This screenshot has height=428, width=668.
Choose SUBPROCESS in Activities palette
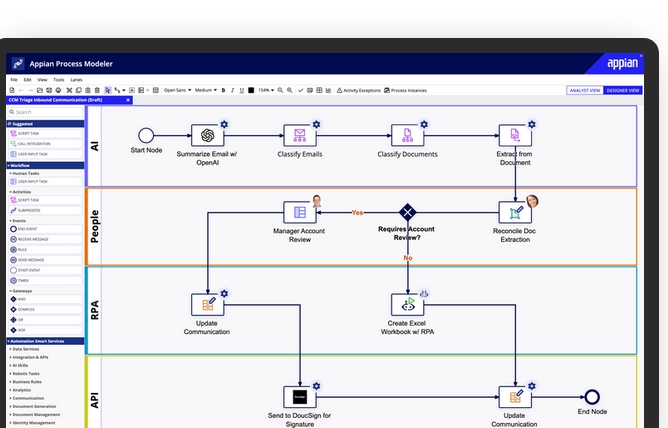click(x=45, y=210)
